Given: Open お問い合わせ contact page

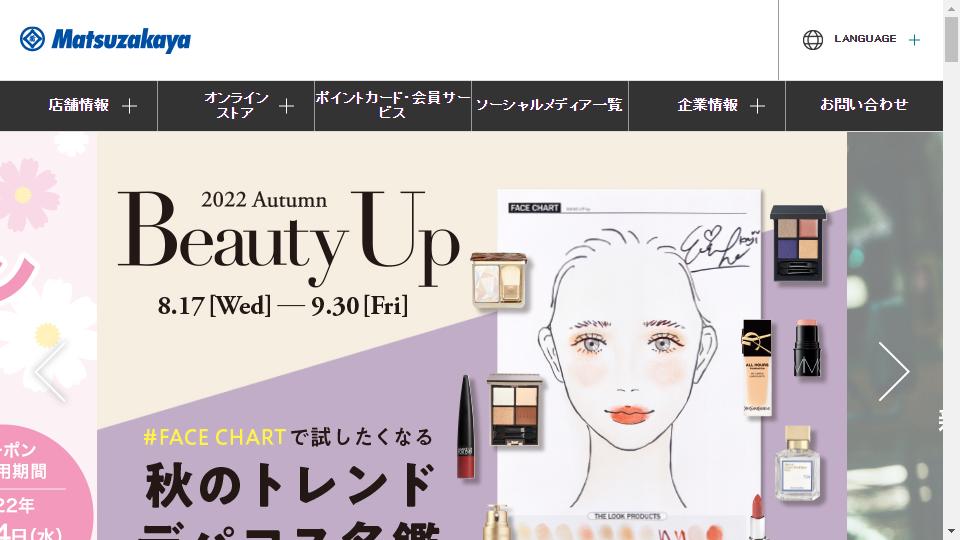Looking at the screenshot, I should click(864, 106).
